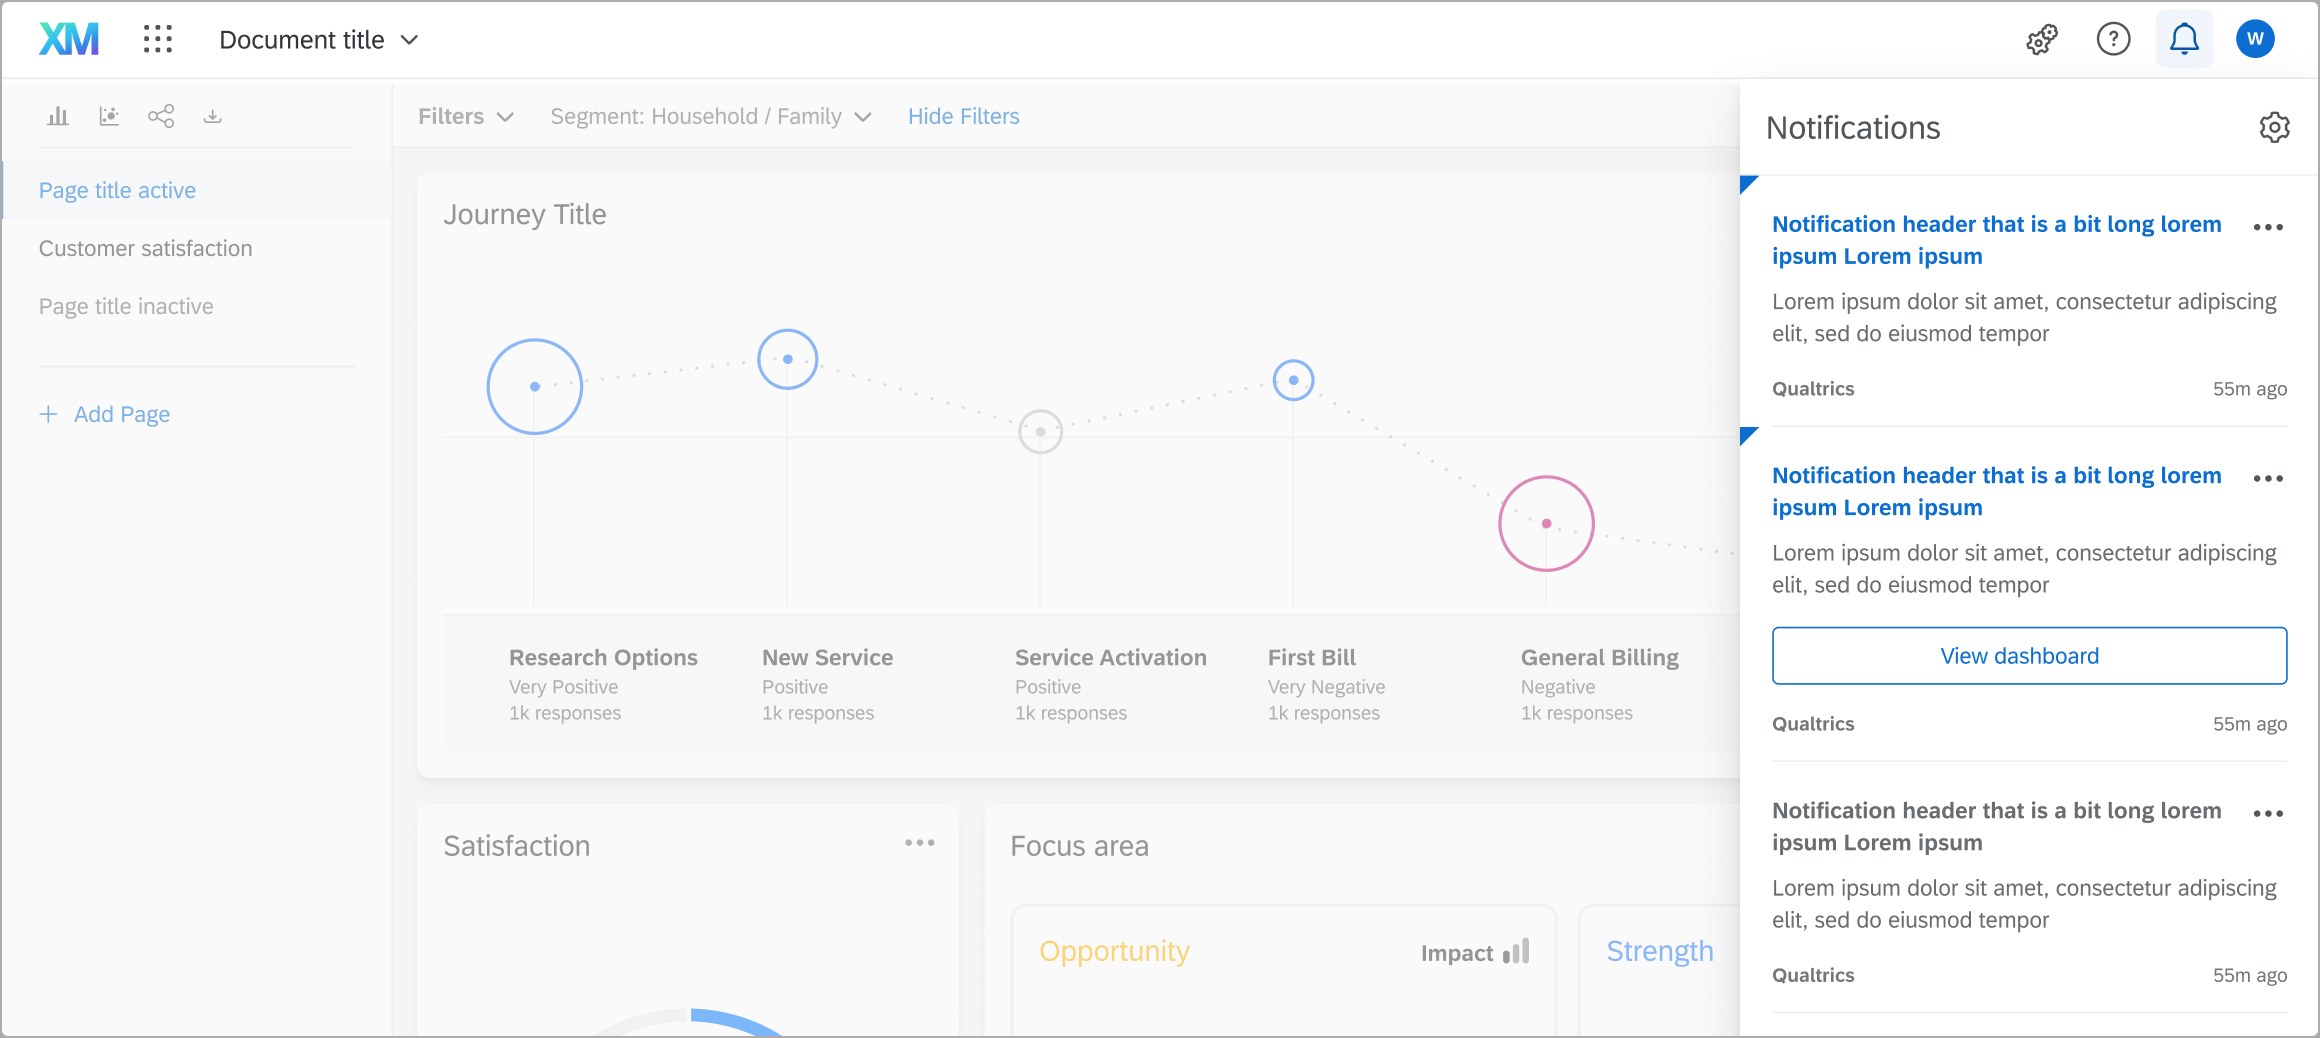This screenshot has width=2320, height=1038.
Task: Click the XM logo
Action: pos(69,39)
